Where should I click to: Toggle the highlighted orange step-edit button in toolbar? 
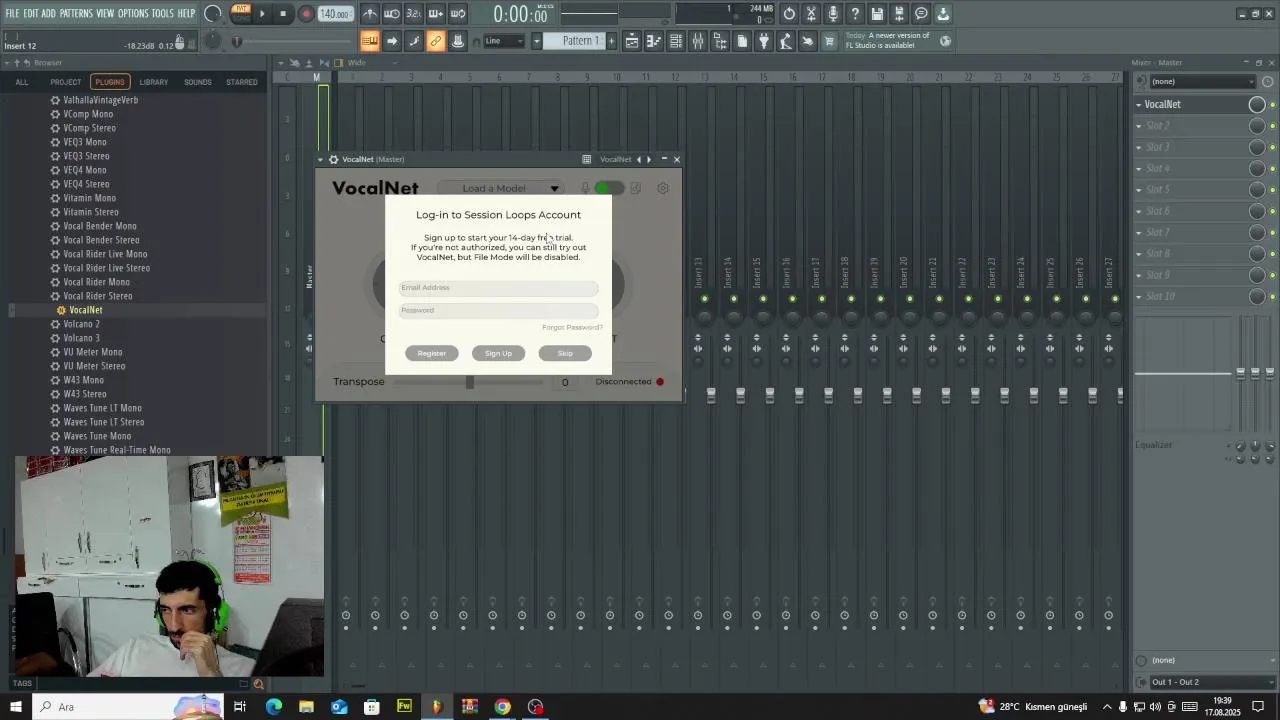[x=370, y=41]
